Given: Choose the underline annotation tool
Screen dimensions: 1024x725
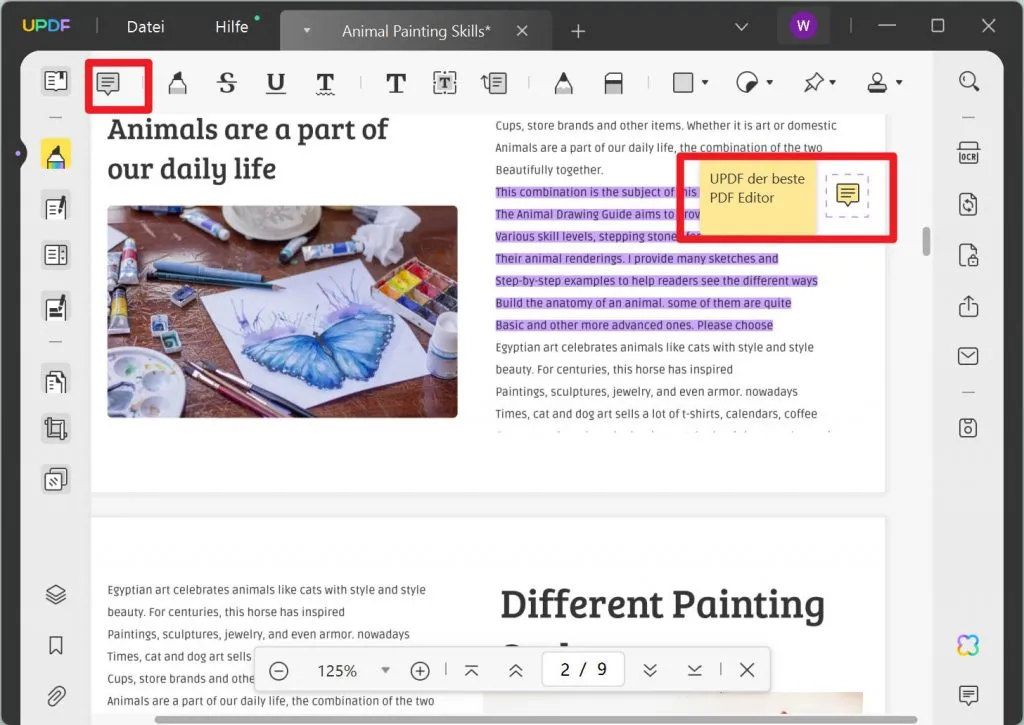Looking at the screenshot, I should pyautogui.click(x=276, y=84).
